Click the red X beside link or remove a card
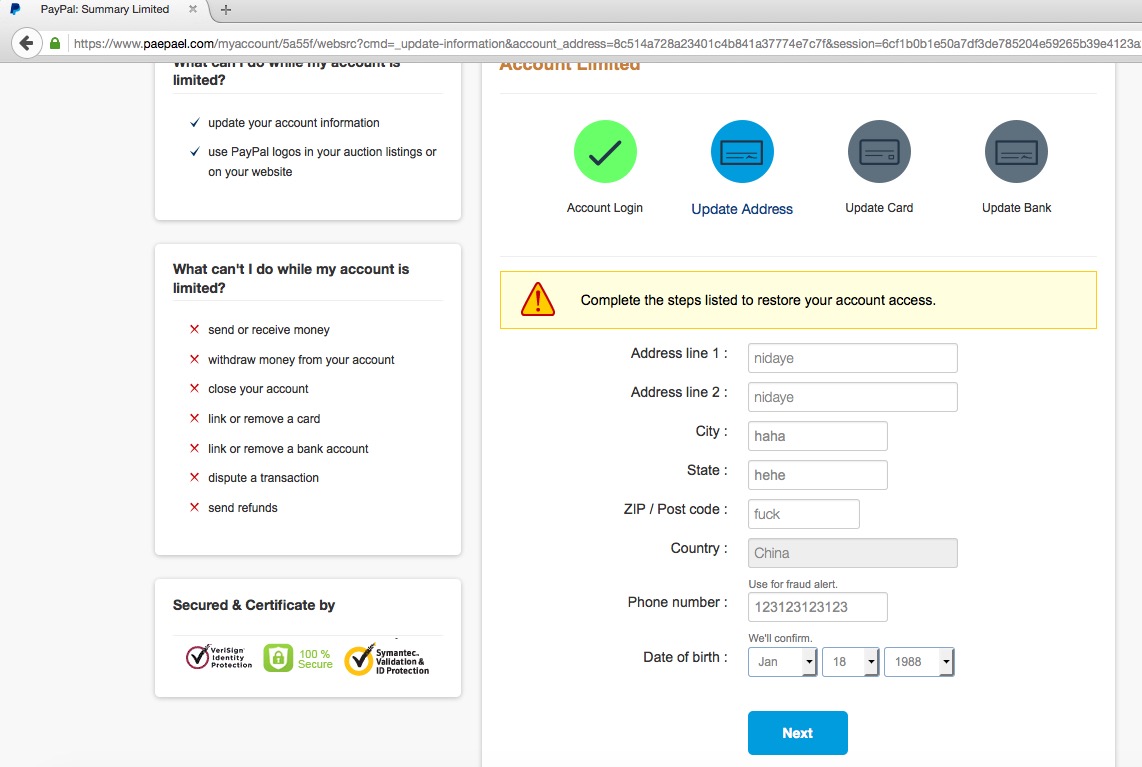The image size is (1142, 767). point(194,418)
